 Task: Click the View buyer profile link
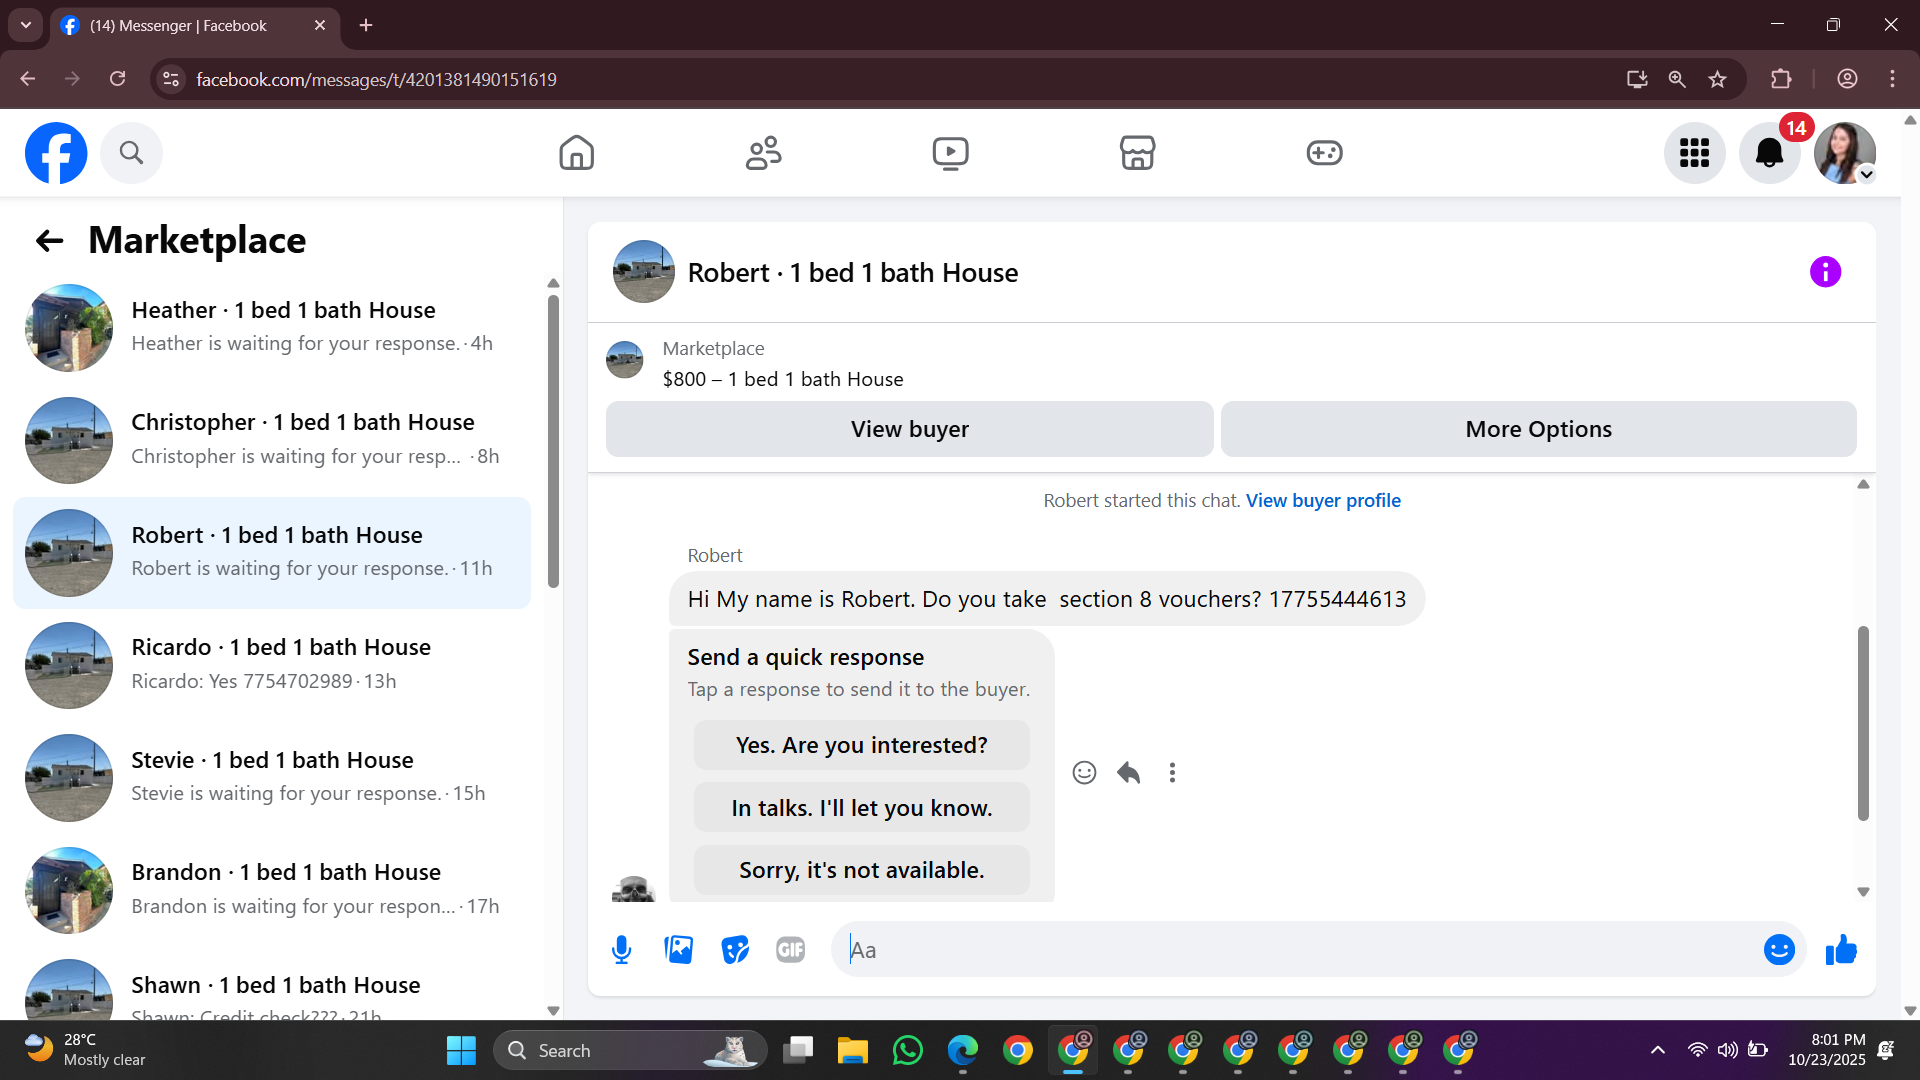(x=1323, y=501)
